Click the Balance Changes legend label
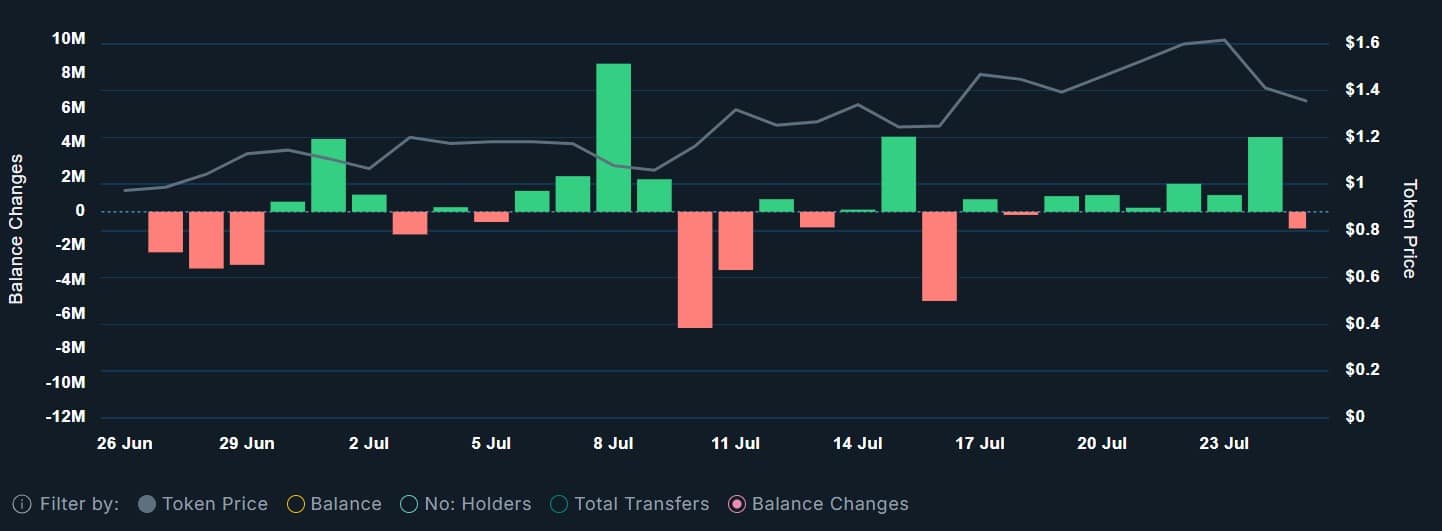This screenshot has height=531, width=1442. (829, 504)
